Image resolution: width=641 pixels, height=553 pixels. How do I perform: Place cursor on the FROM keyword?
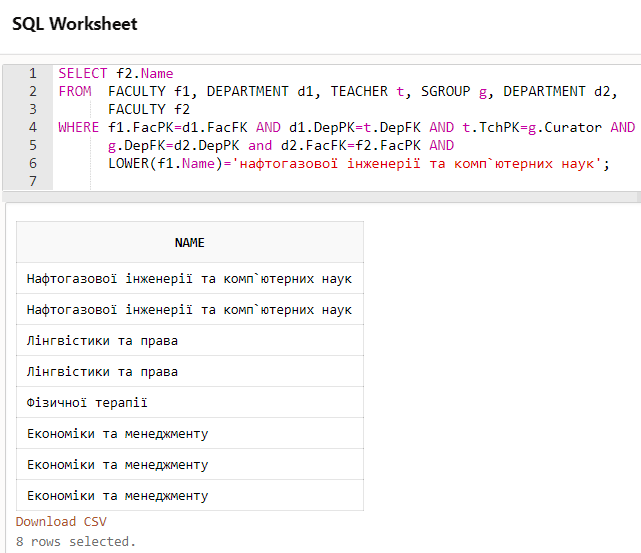click(x=74, y=91)
